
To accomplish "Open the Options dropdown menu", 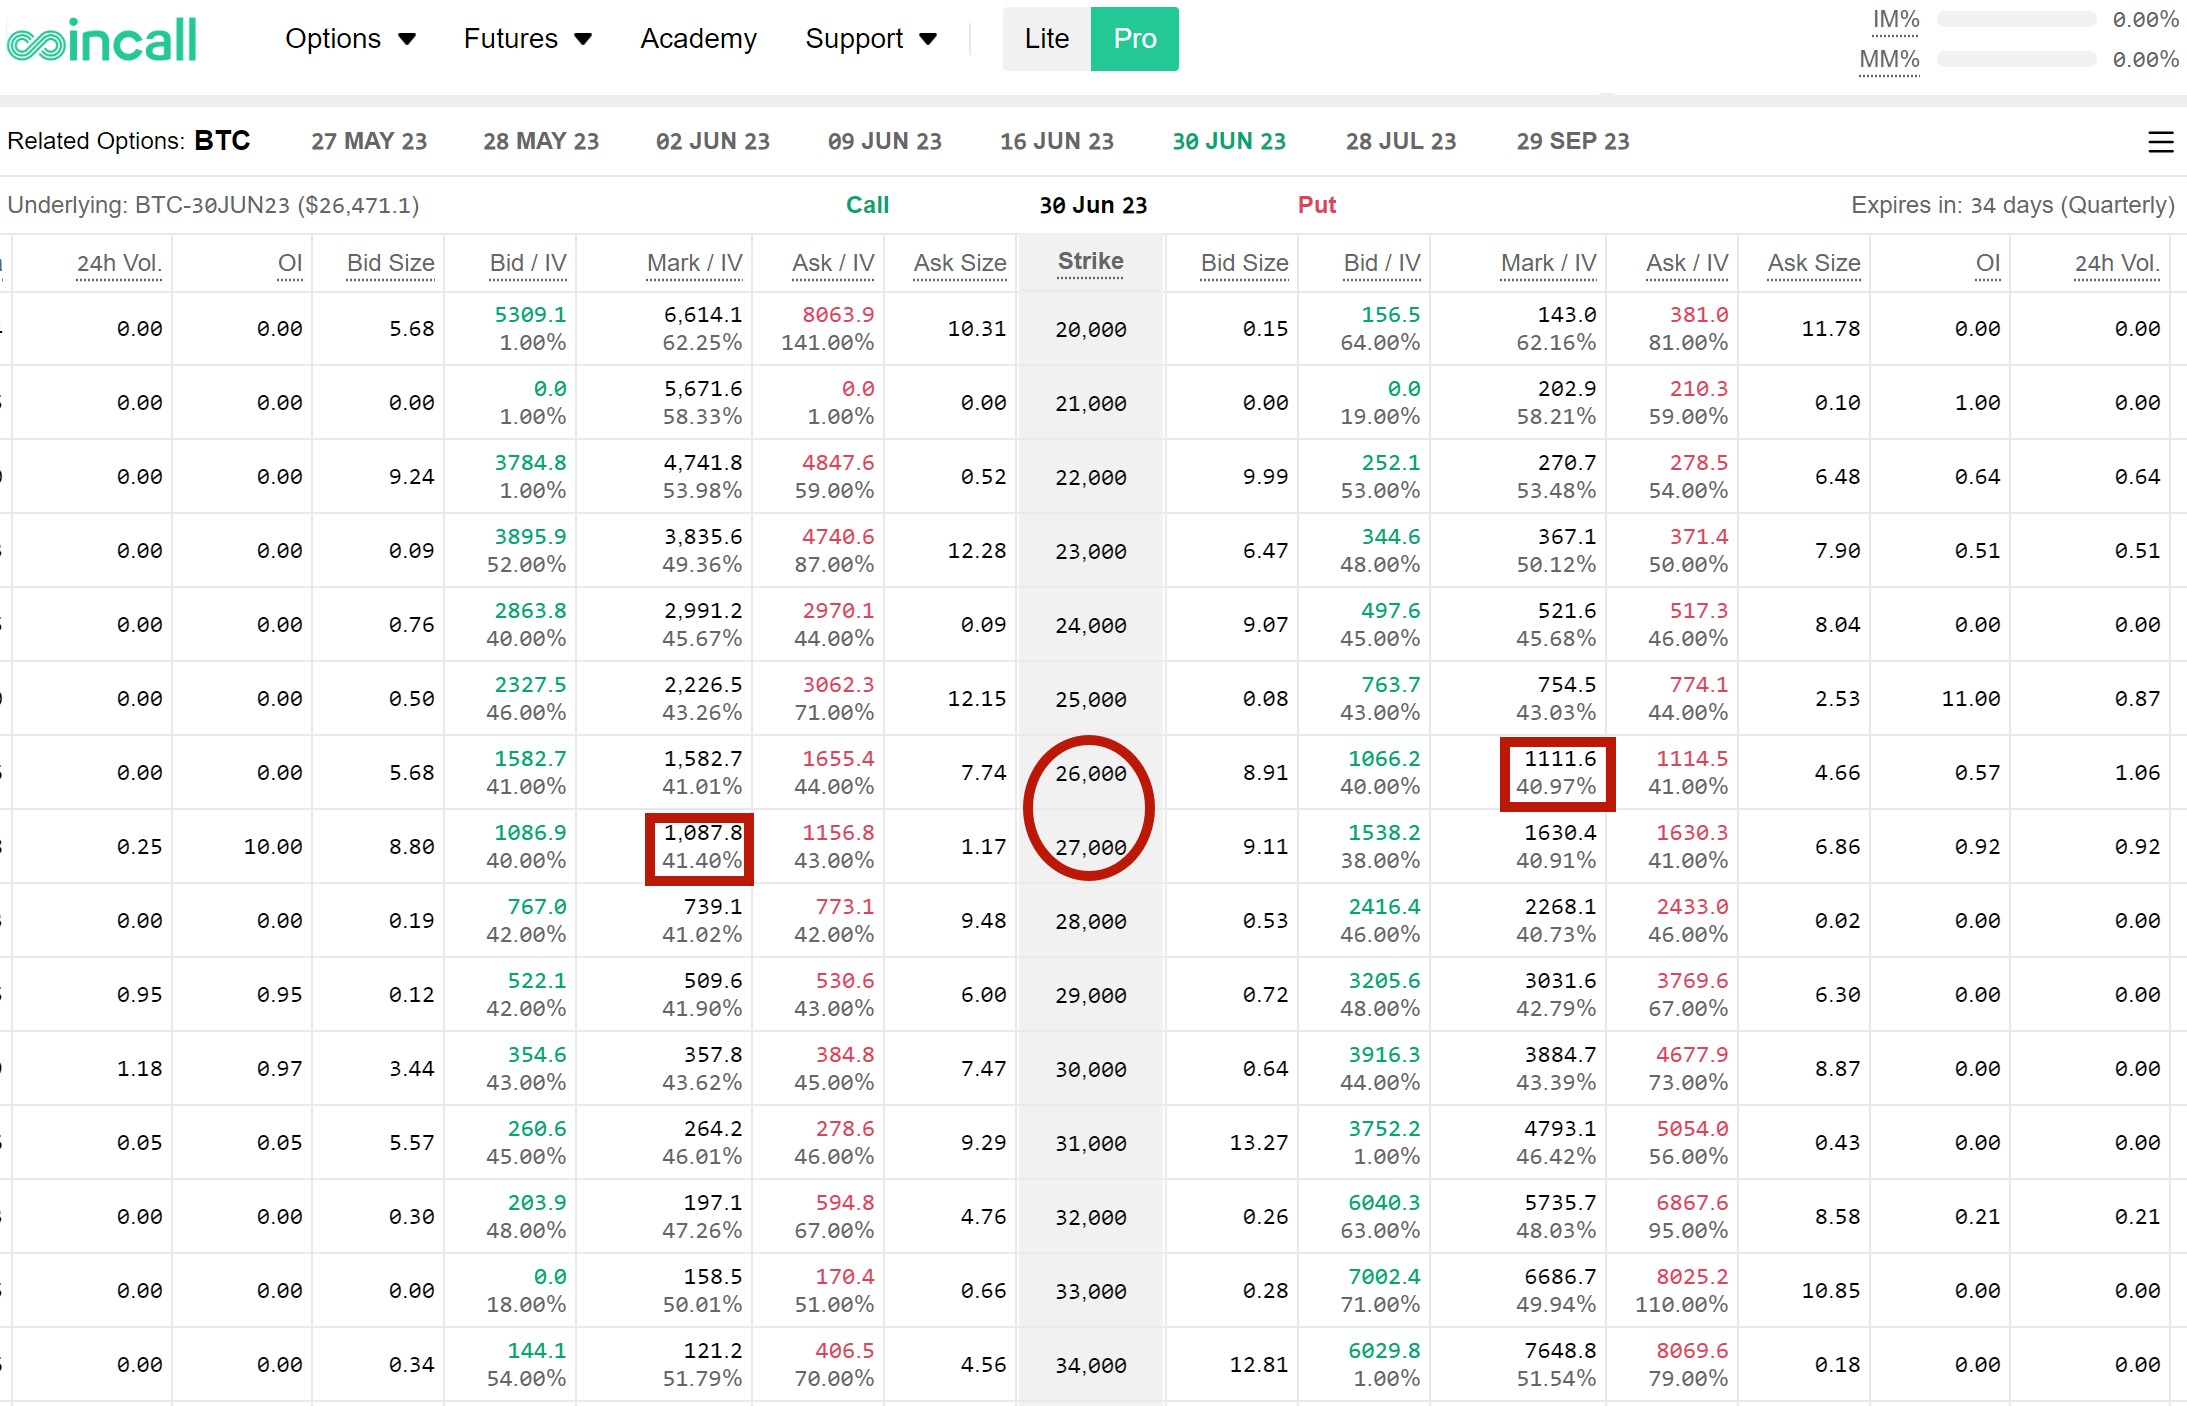I will (350, 39).
